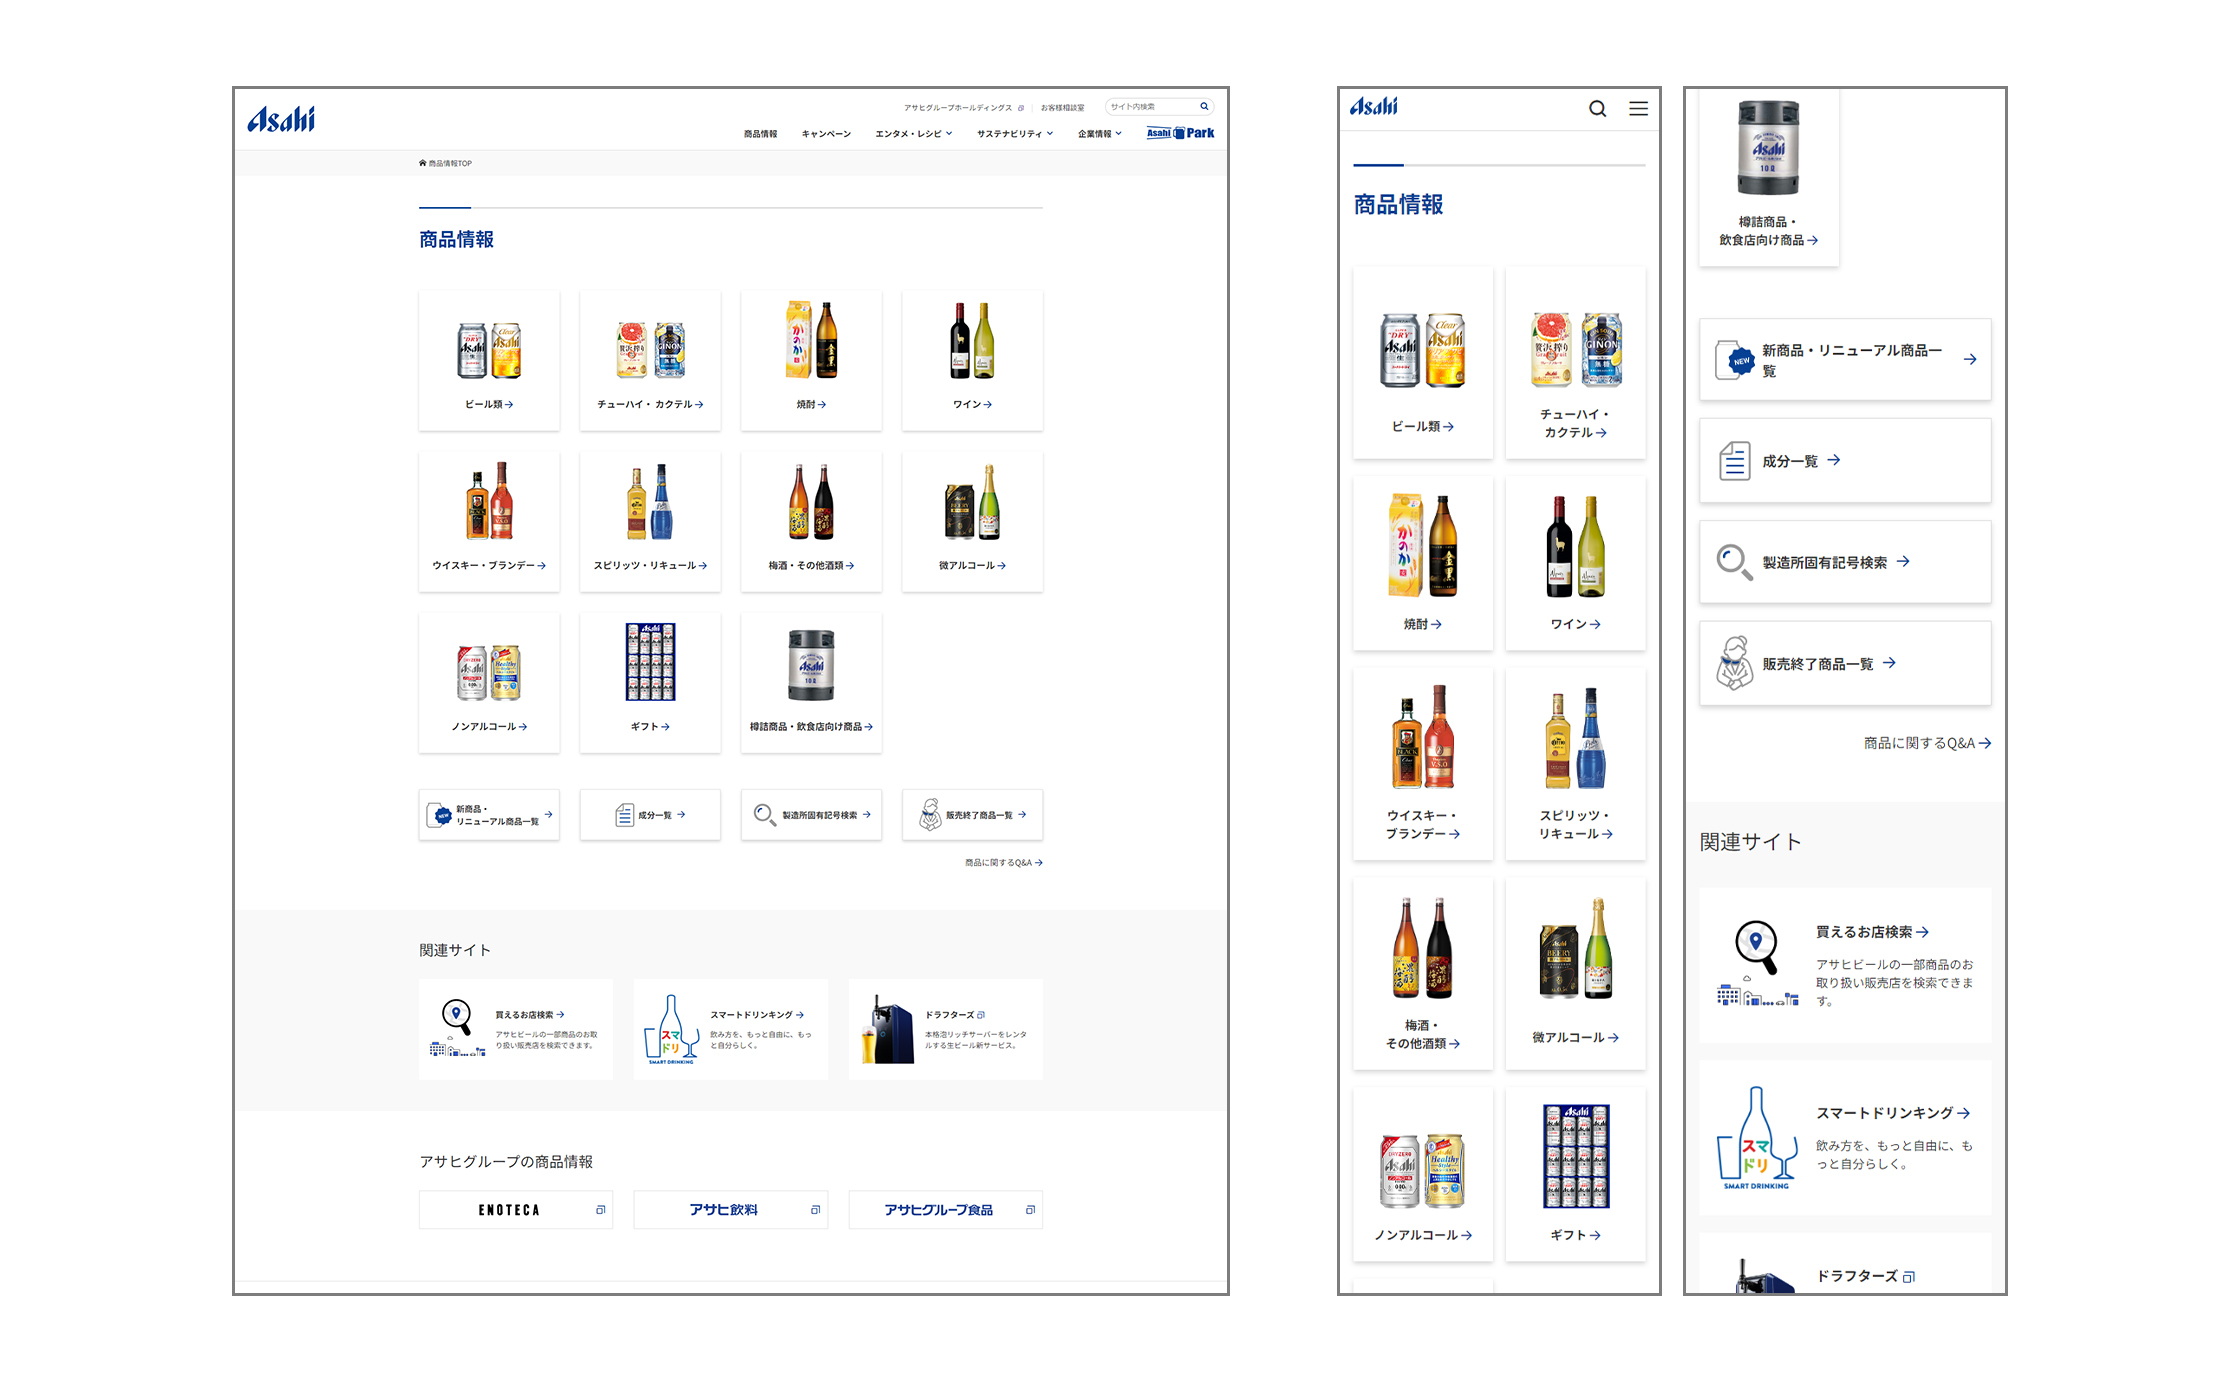Click the 商品情報TOP breadcrumb home link
The width and height of the screenshot is (2240, 1400).
click(445, 163)
